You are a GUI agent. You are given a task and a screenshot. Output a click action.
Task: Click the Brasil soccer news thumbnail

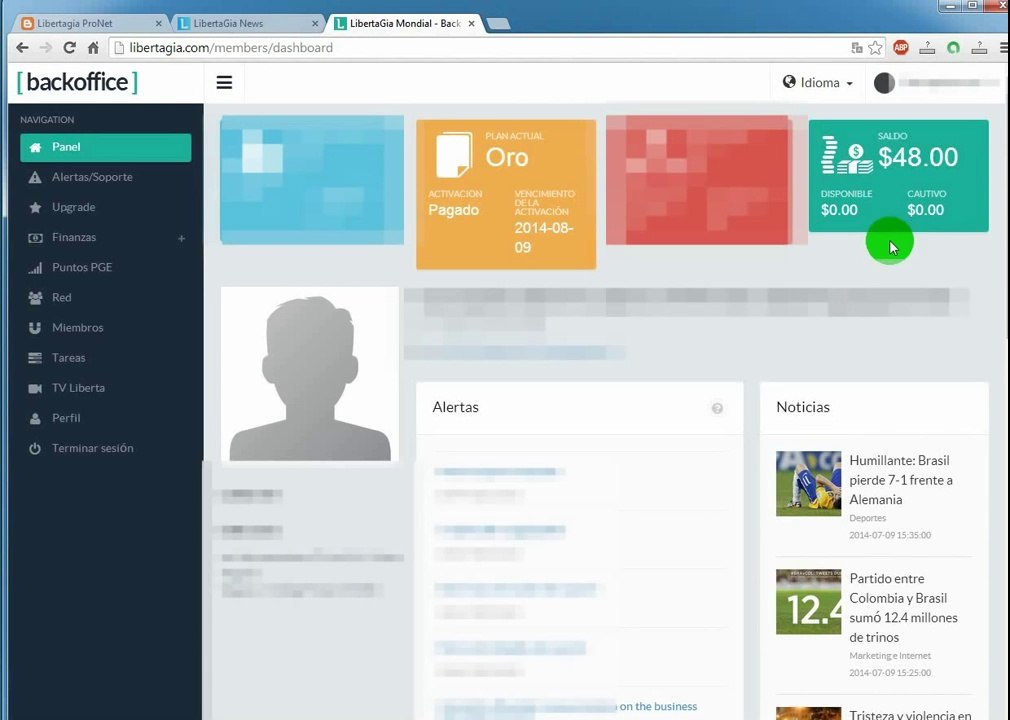click(808, 484)
